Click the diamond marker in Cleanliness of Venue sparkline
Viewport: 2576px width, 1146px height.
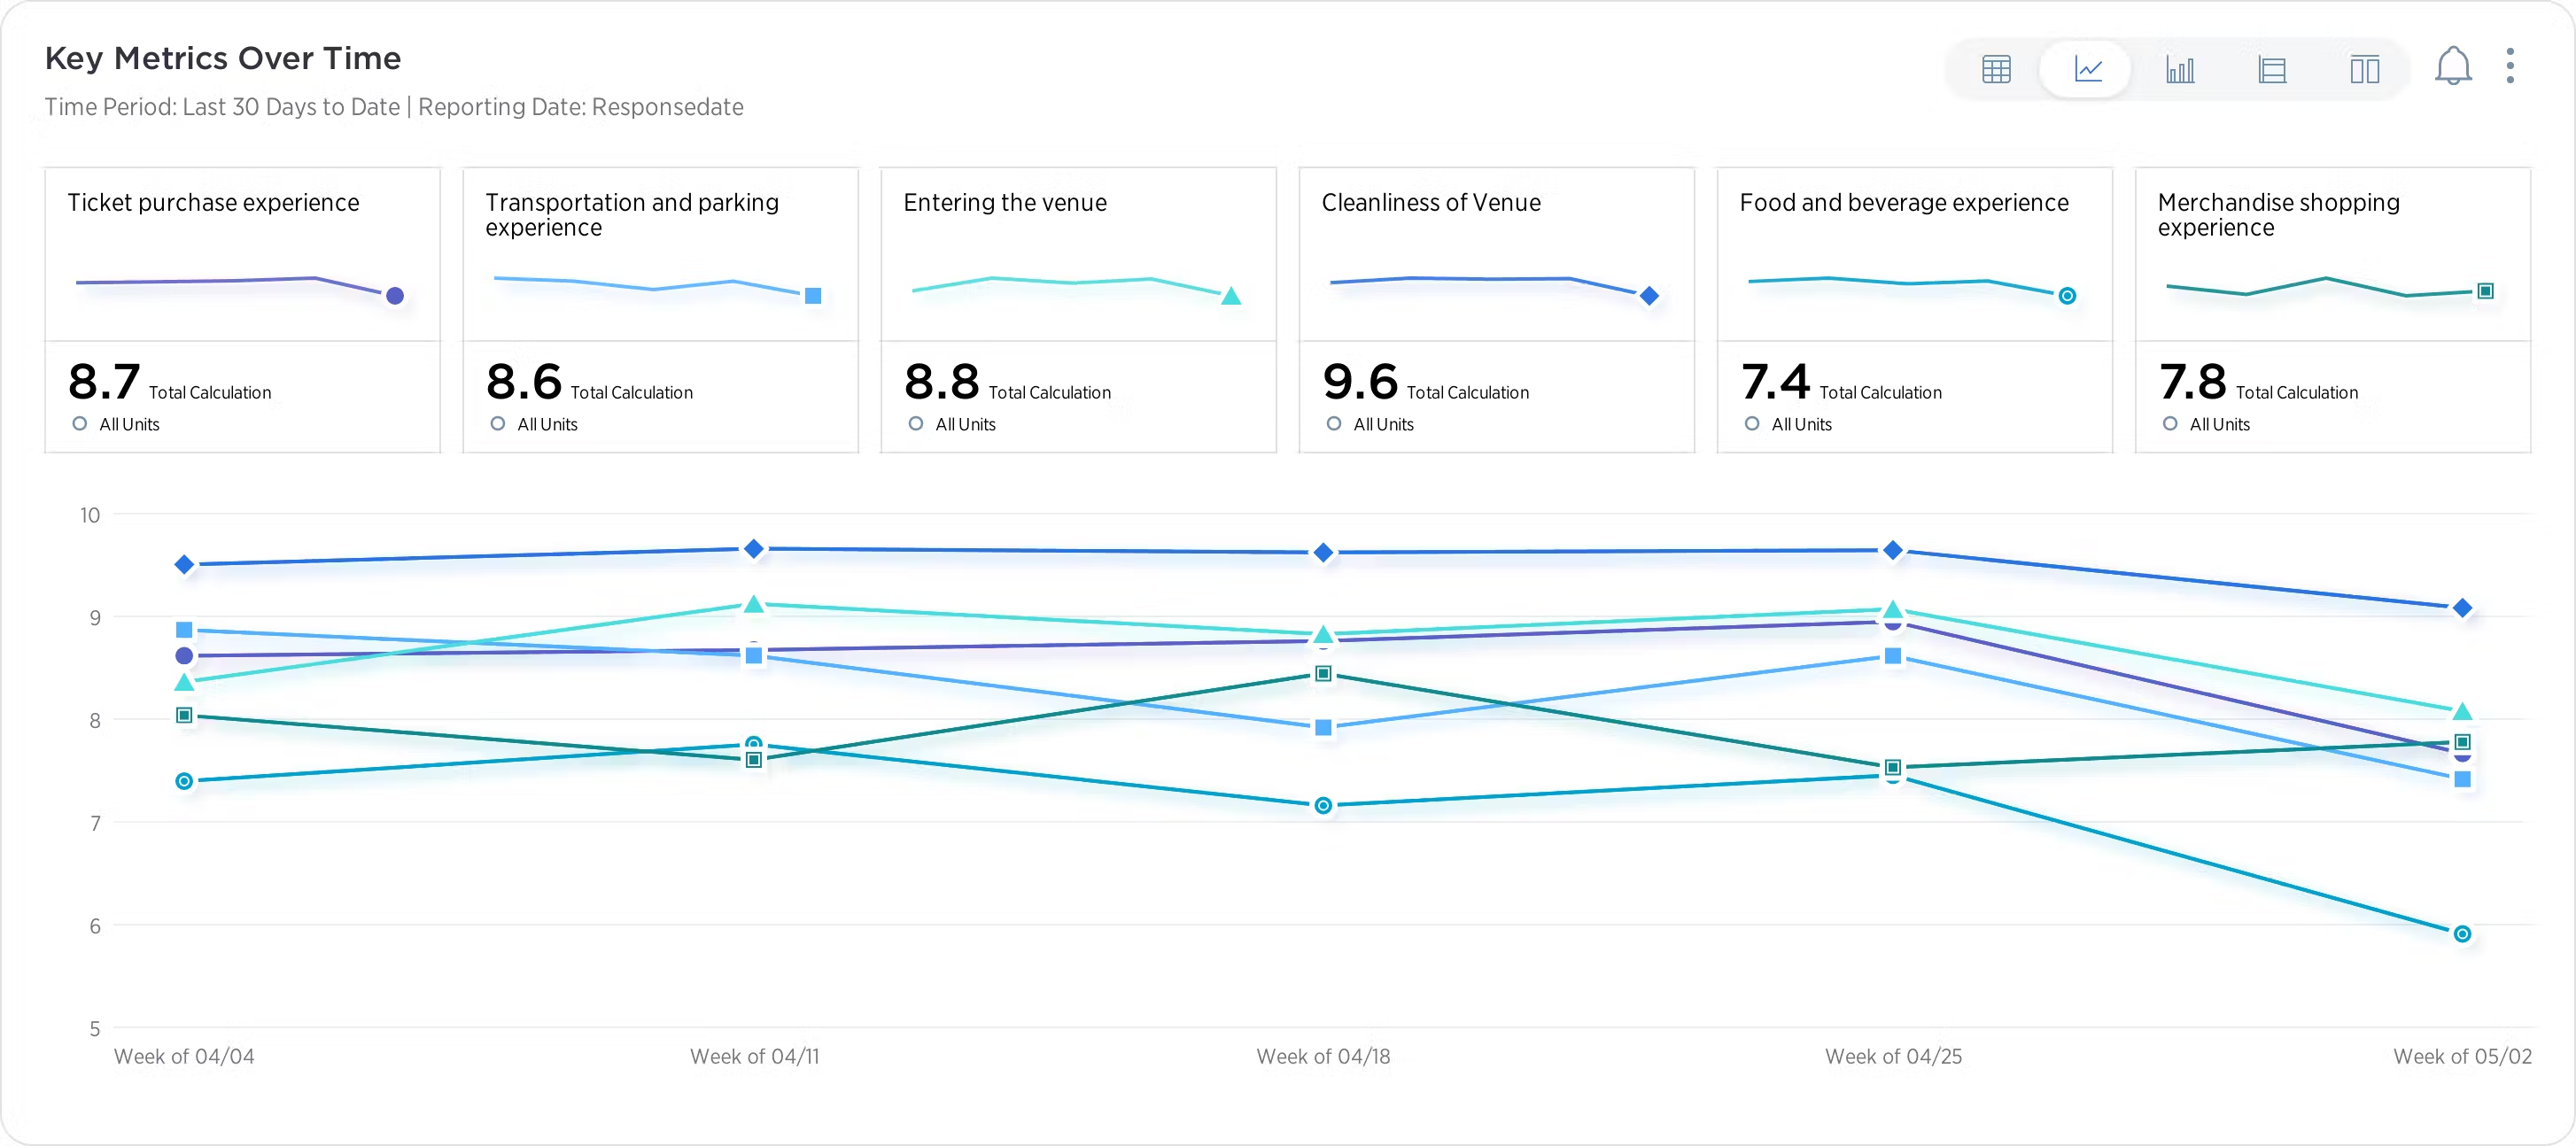click(x=1650, y=295)
